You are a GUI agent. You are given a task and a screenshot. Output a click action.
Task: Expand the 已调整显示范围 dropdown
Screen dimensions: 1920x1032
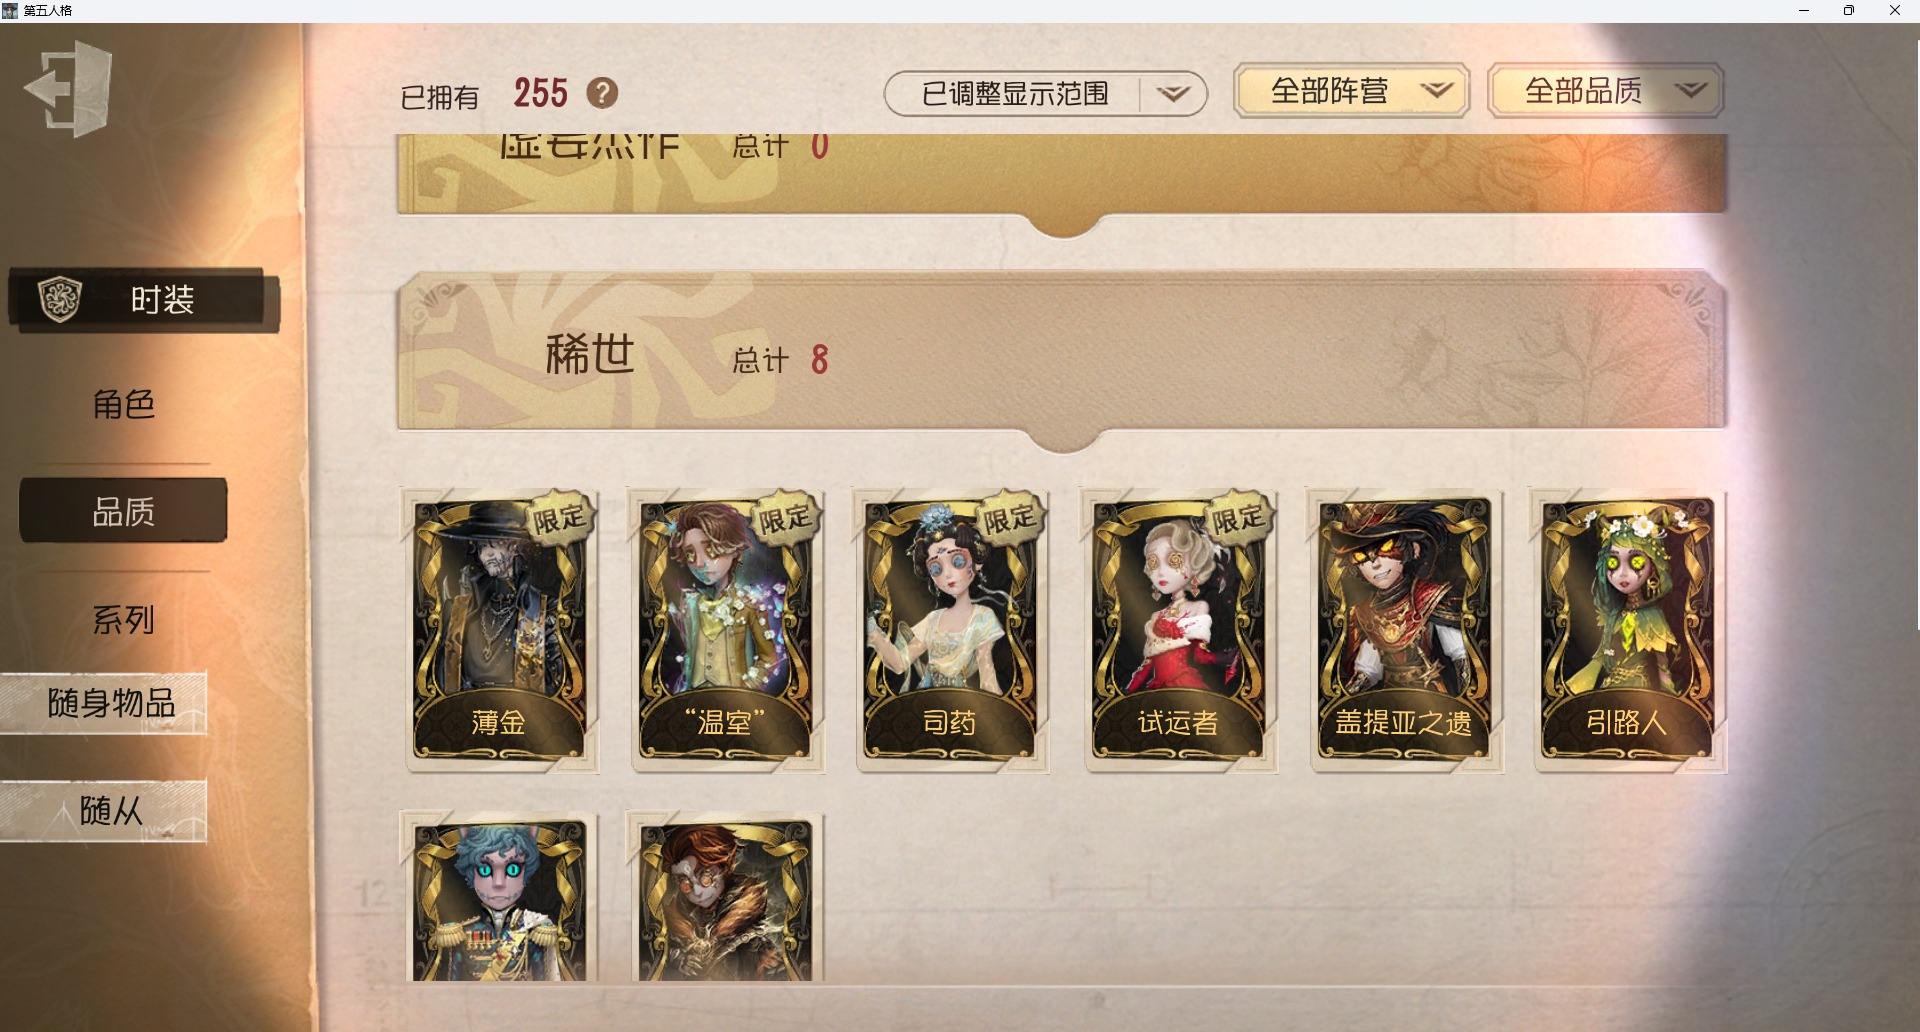(x=1045, y=94)
